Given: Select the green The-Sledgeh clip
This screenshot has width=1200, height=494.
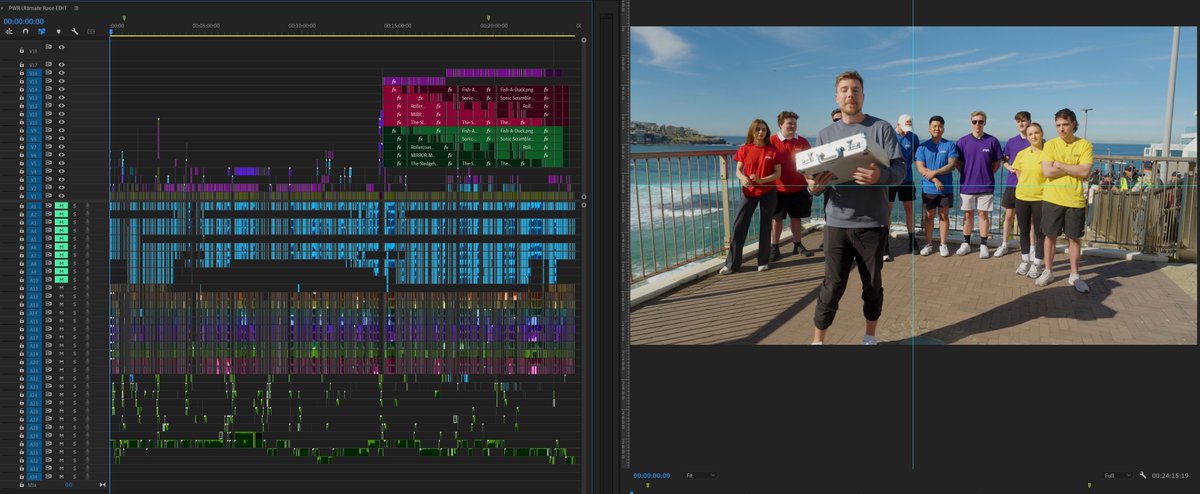Looking at the screenshot, I should 431,164.
